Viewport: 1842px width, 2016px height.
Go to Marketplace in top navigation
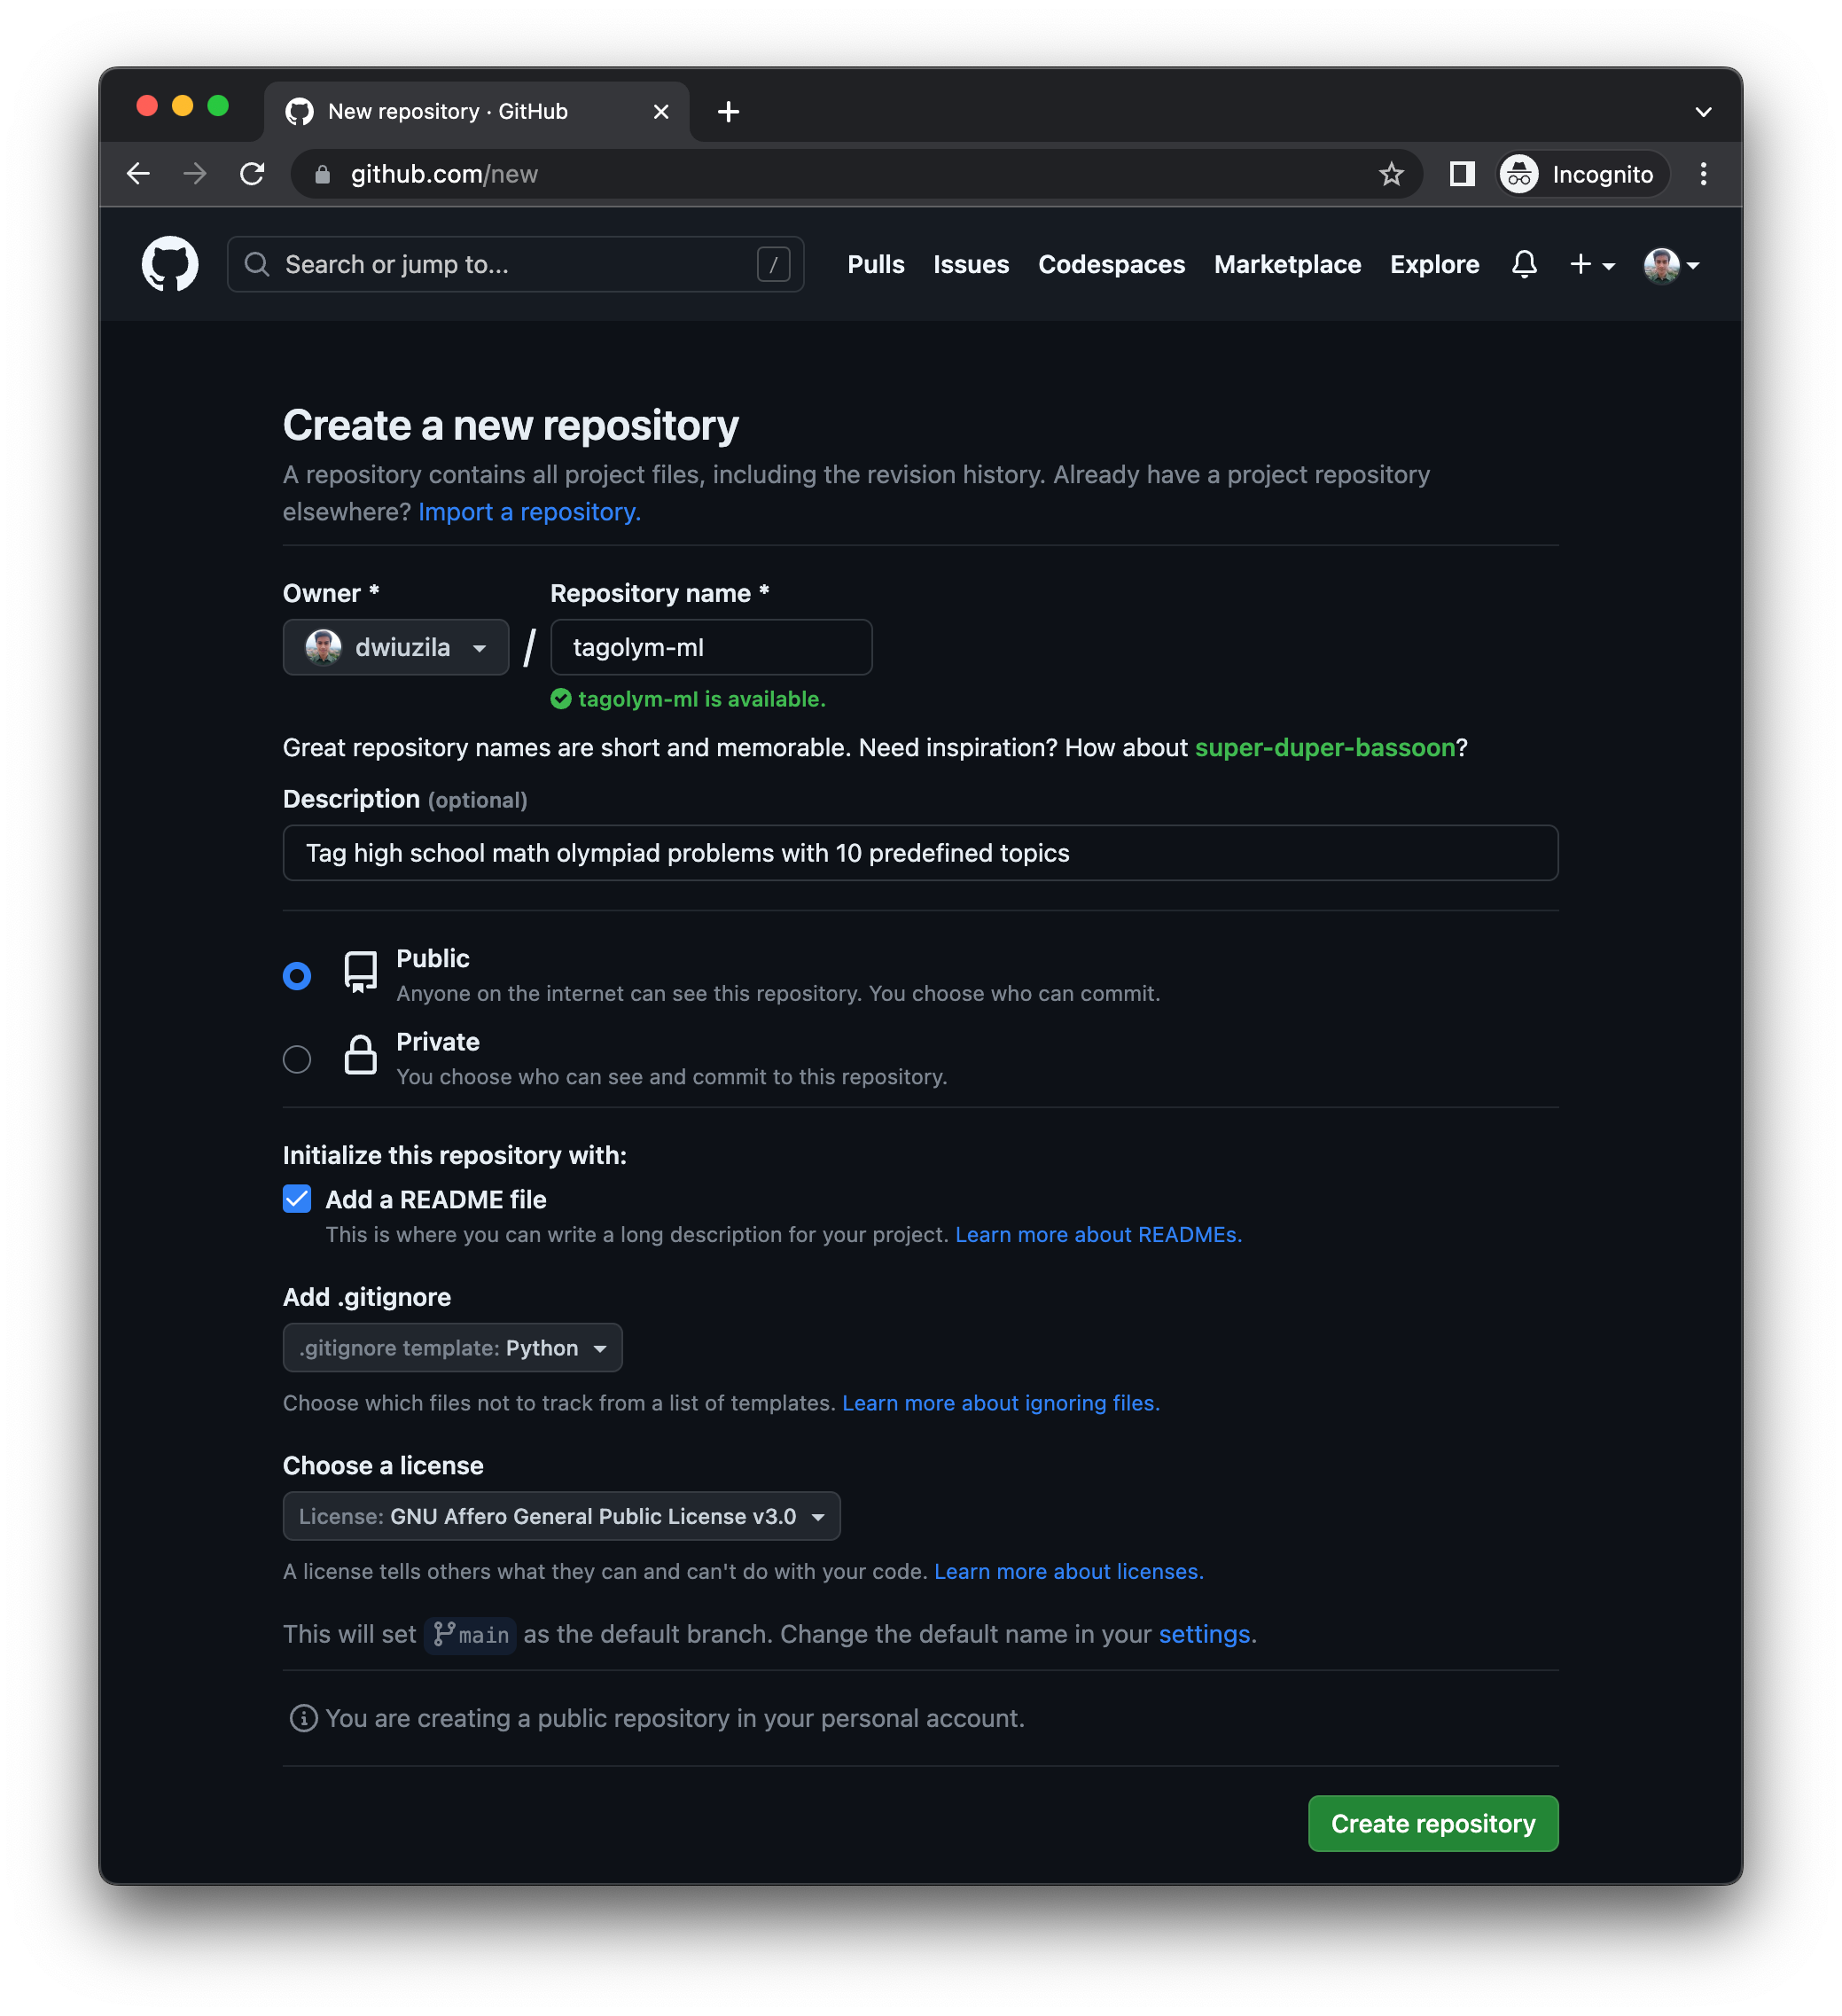(x=1287, y=264)
